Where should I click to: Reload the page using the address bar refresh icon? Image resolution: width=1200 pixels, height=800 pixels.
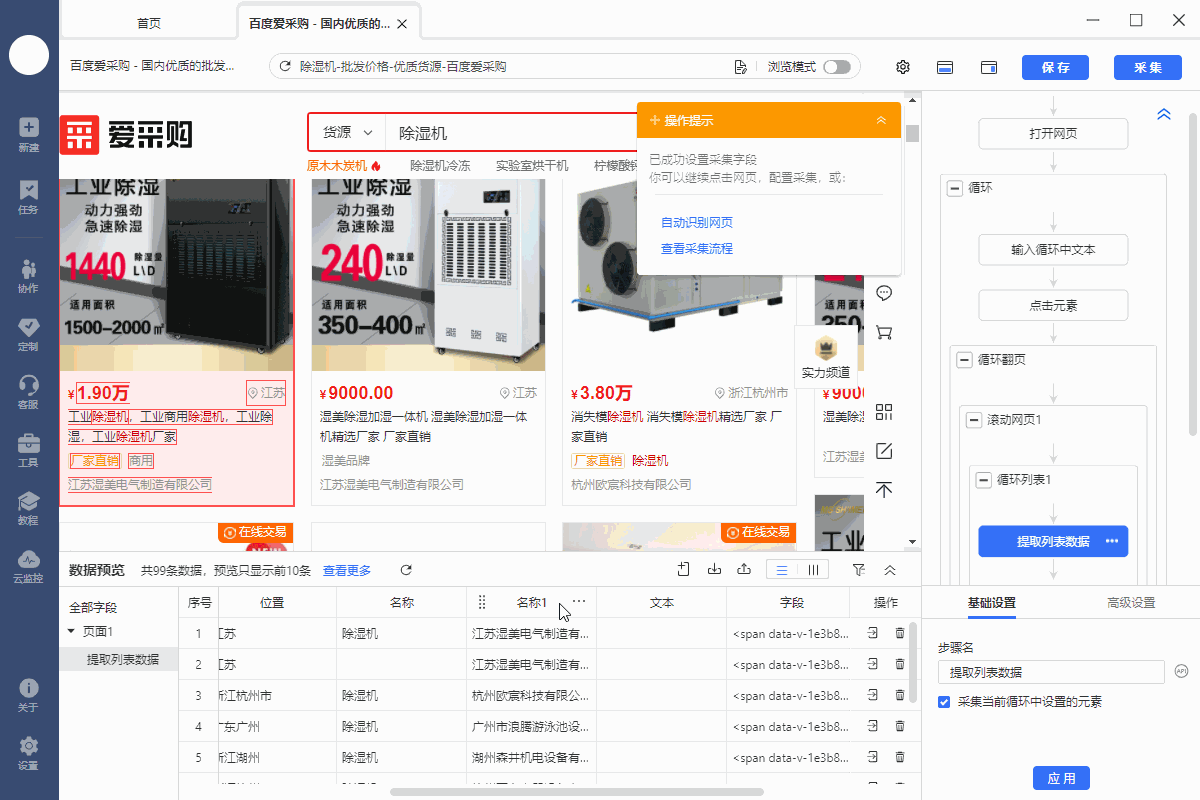[x=285, y=67]
